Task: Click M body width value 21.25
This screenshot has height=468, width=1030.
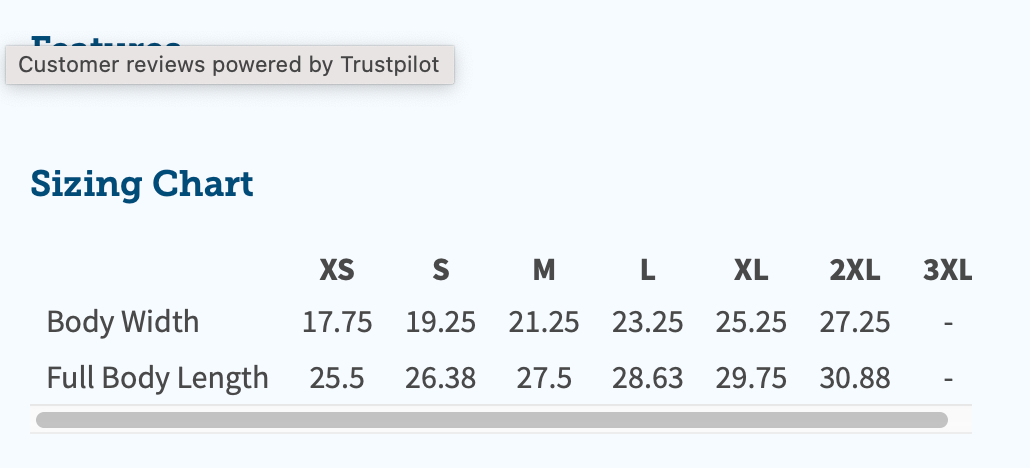Action: click(x=544, y=323)
